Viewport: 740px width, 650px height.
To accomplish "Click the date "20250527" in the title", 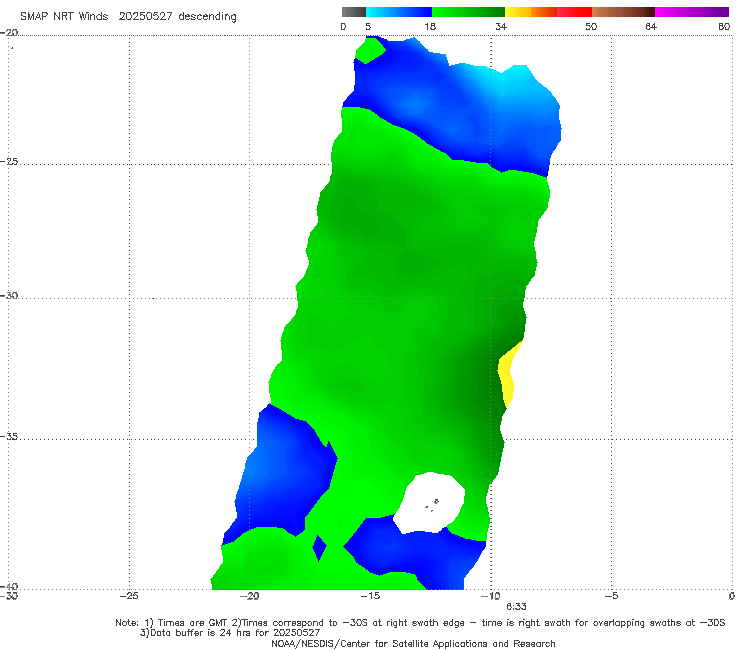I will point(145,17).
